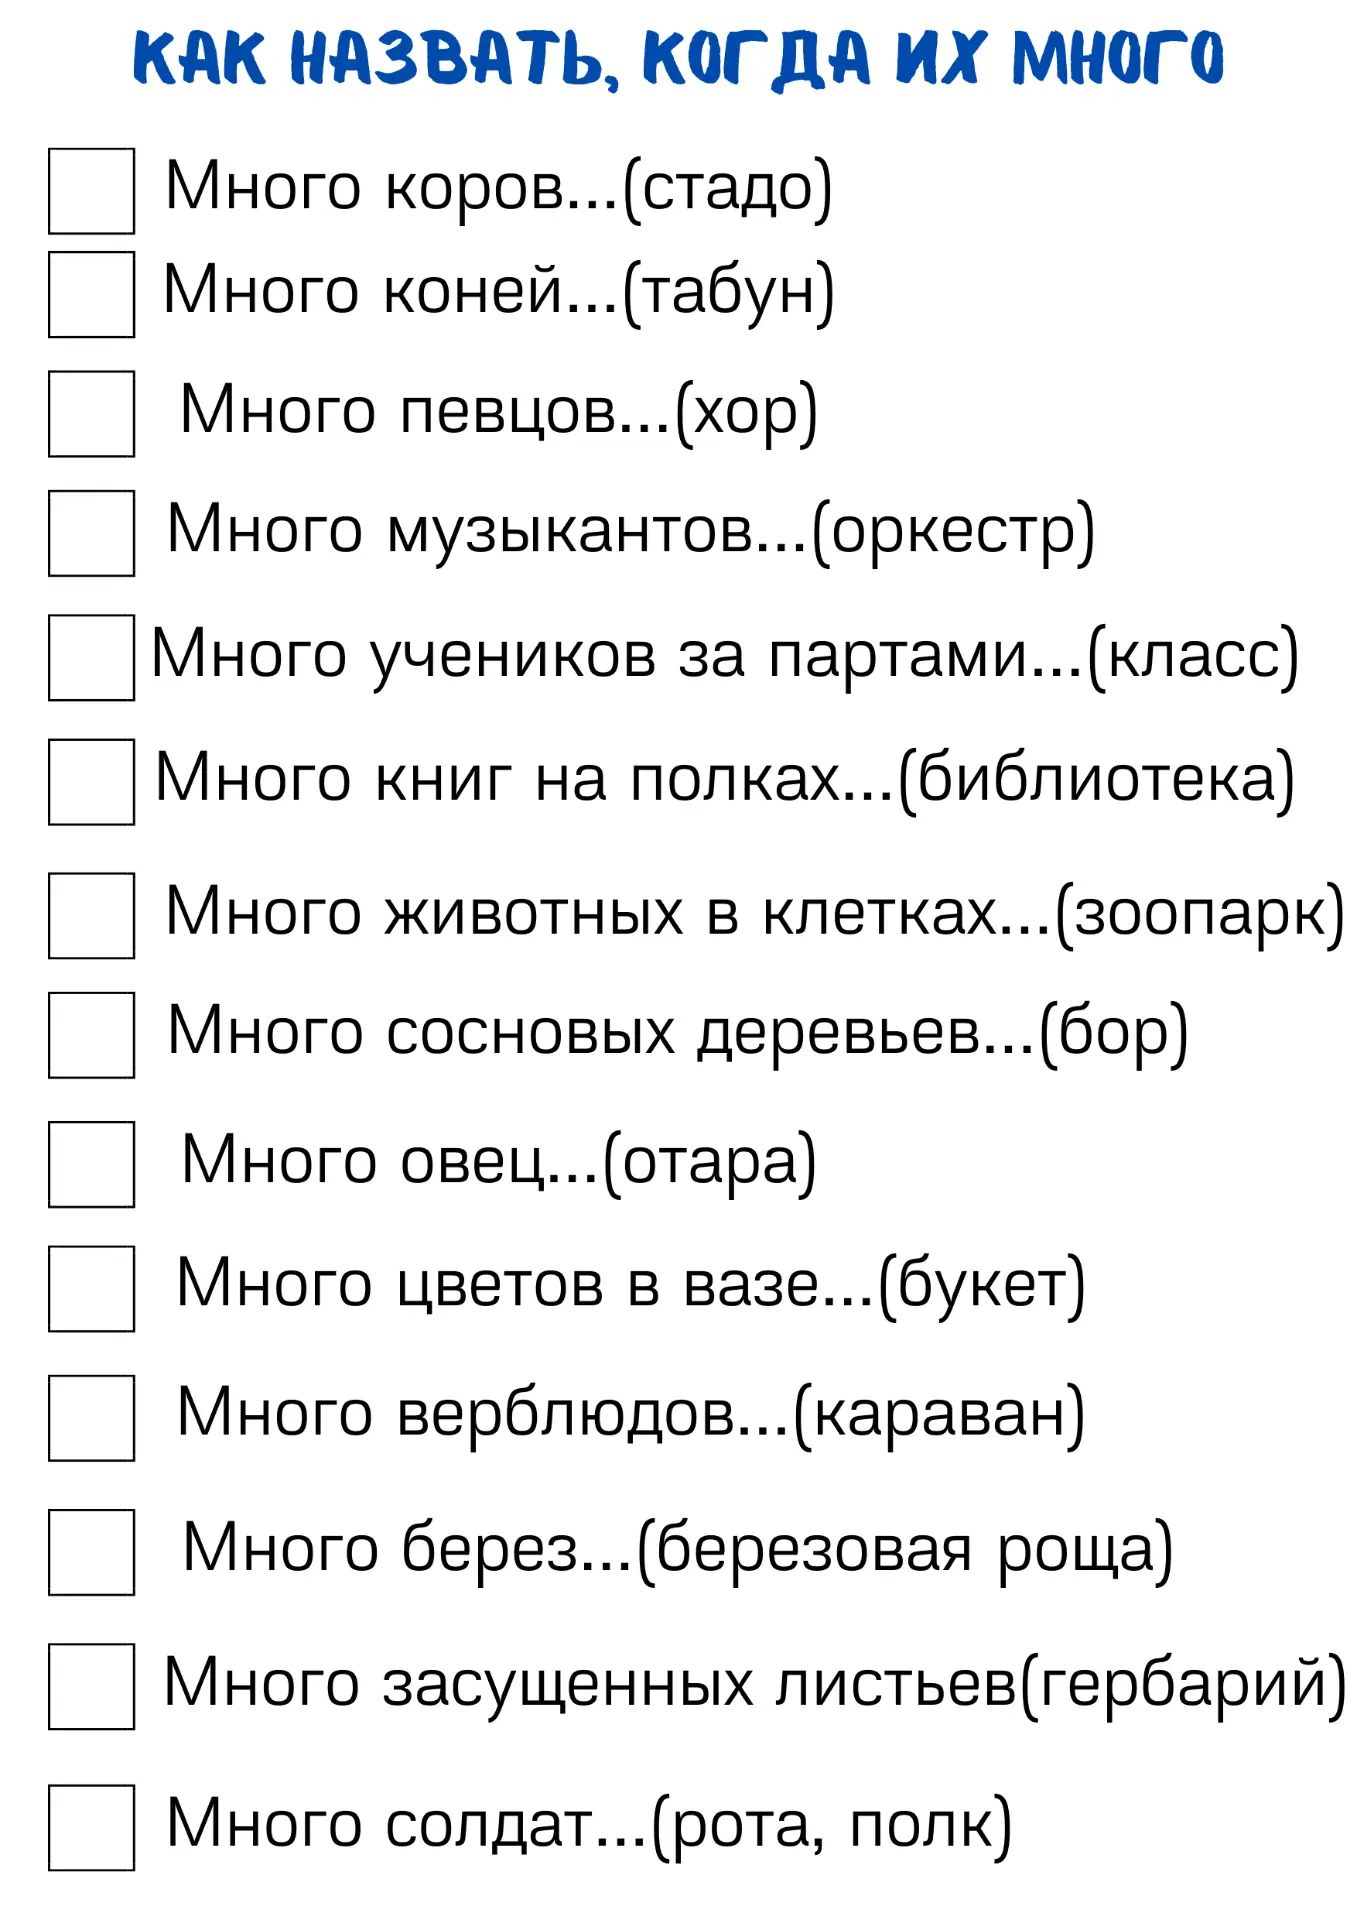Check the Много книг на полках box

(x=91, y=782)
